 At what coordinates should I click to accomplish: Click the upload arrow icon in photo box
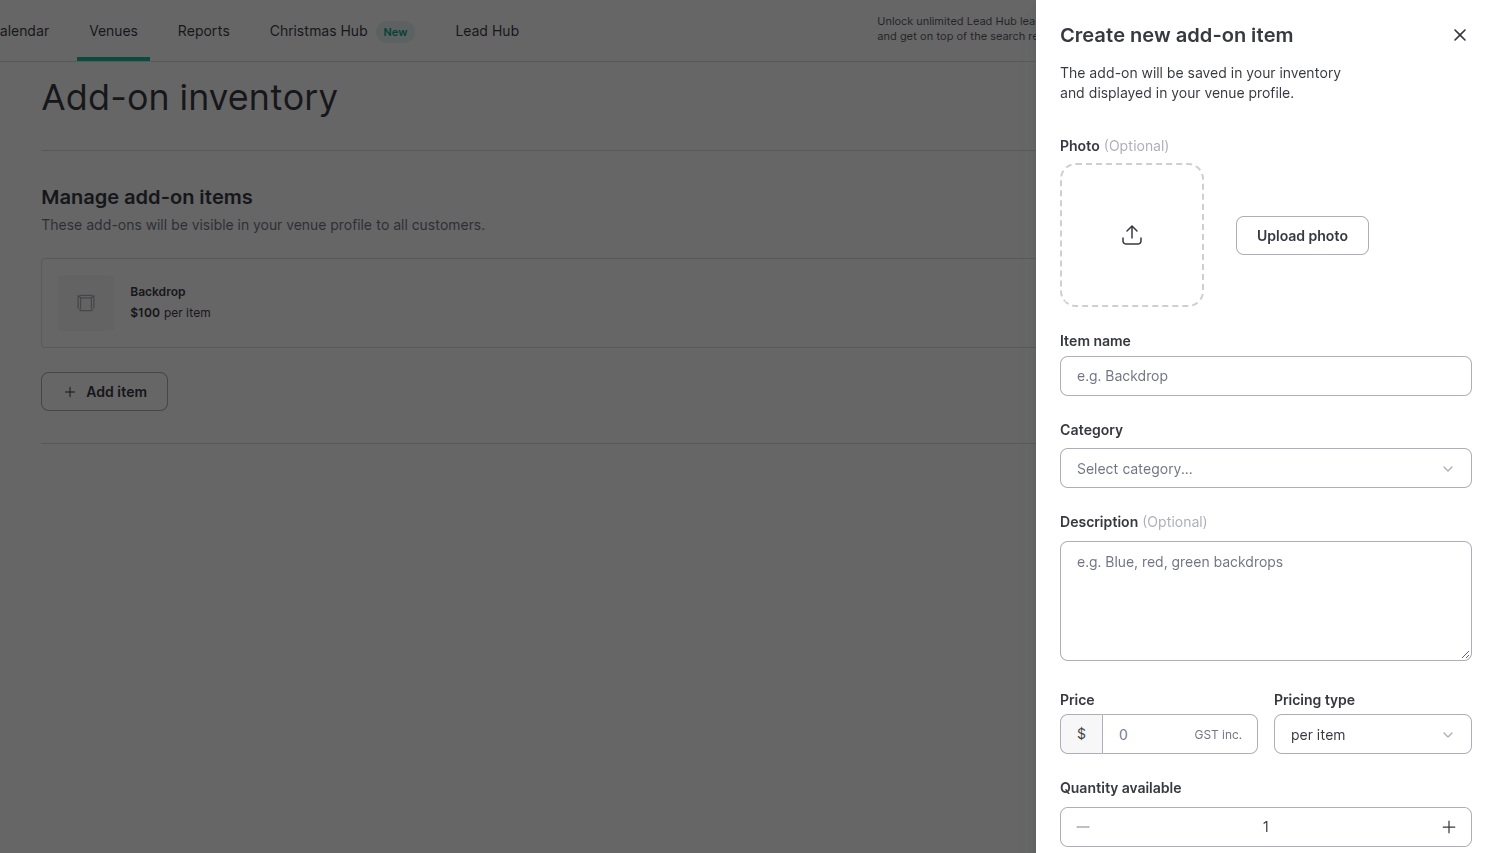[1132, 235]
